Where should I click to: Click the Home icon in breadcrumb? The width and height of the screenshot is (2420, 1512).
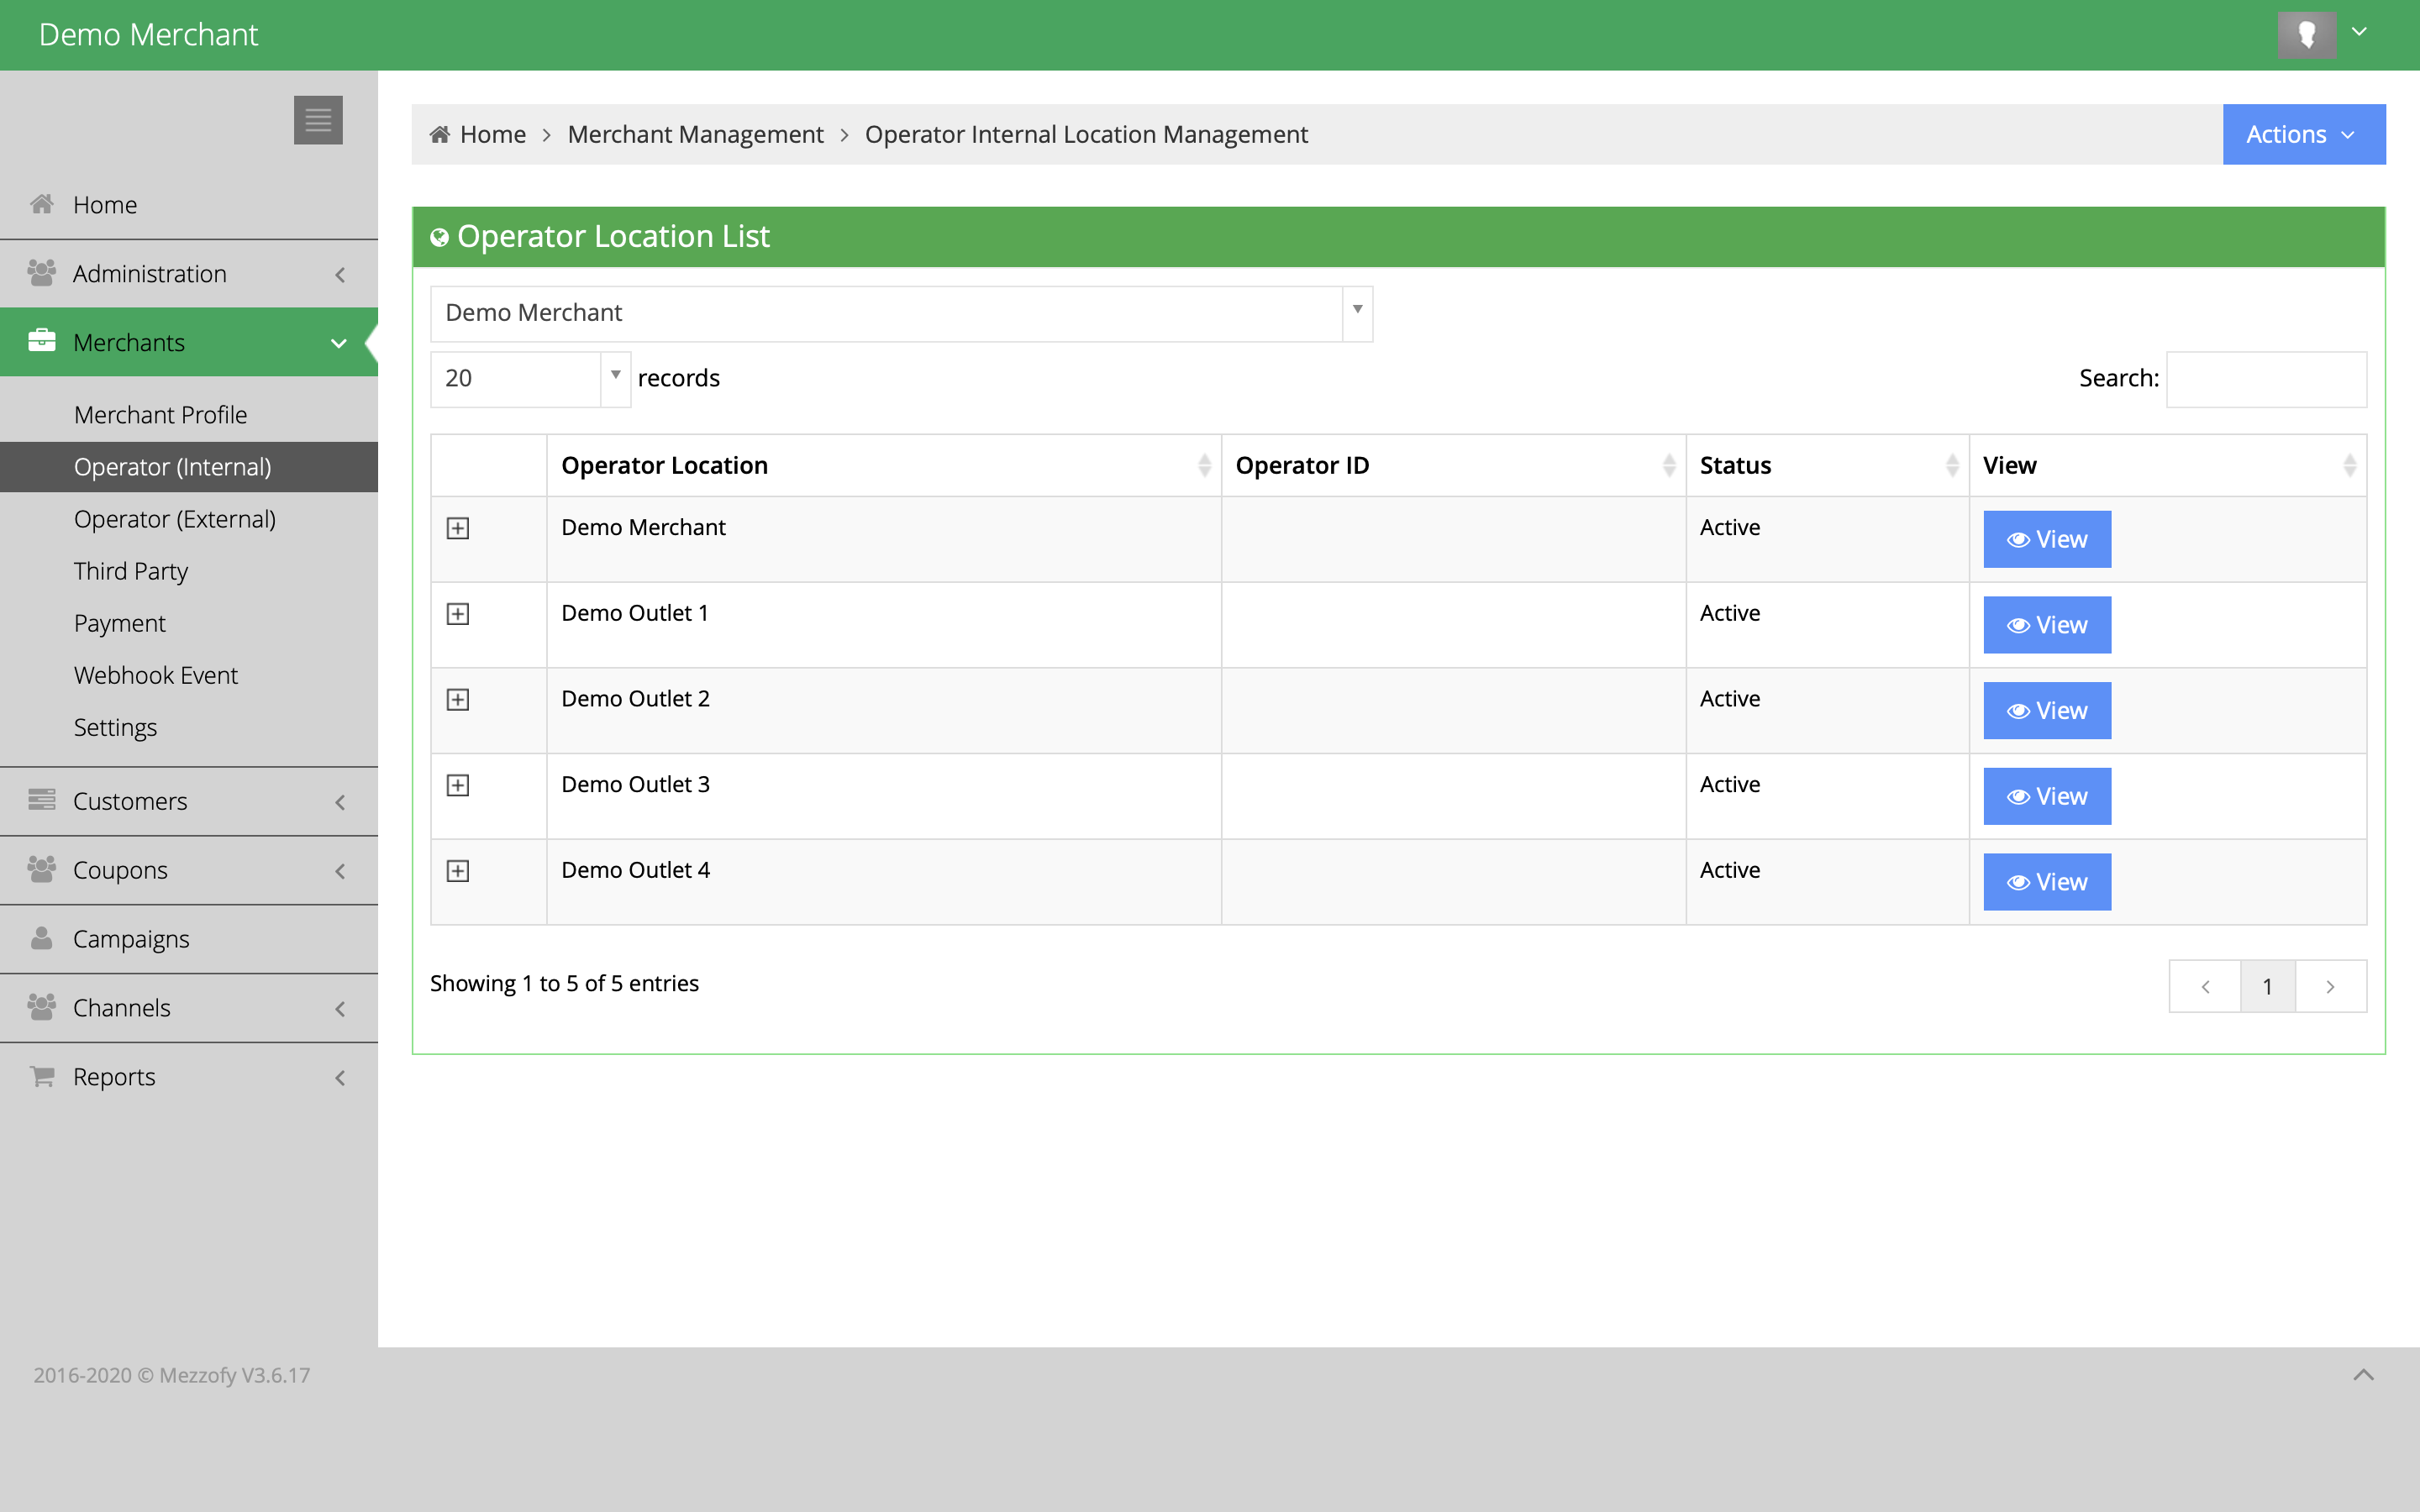(439, 135)
